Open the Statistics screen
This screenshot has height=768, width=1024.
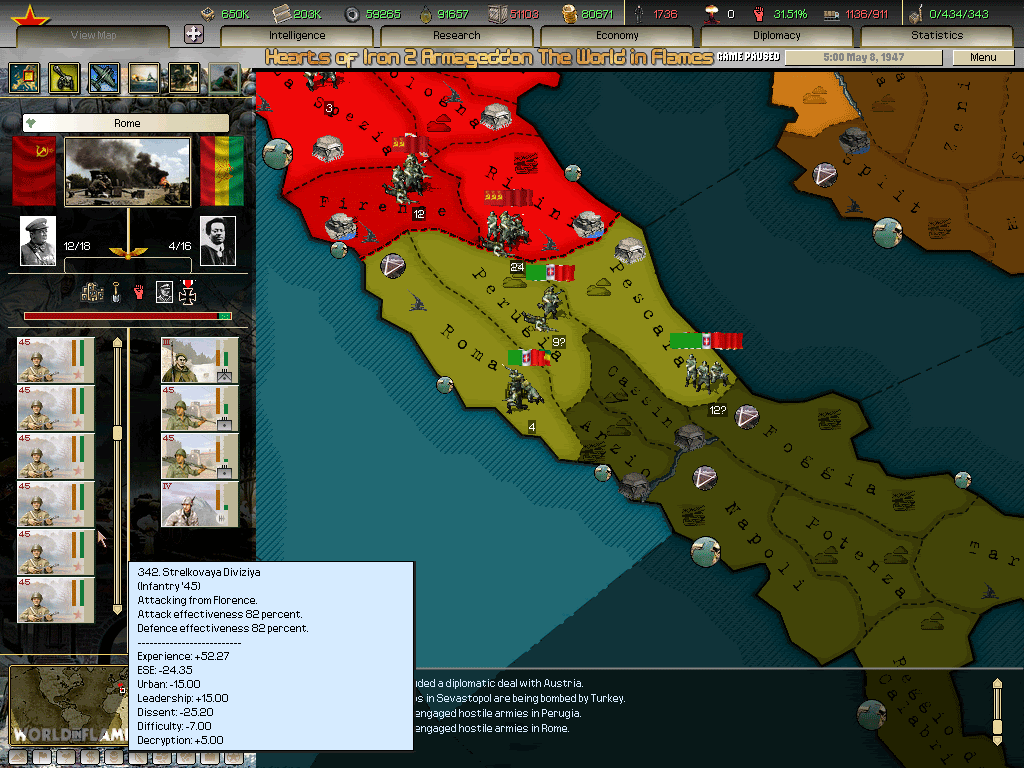point(937,35)
